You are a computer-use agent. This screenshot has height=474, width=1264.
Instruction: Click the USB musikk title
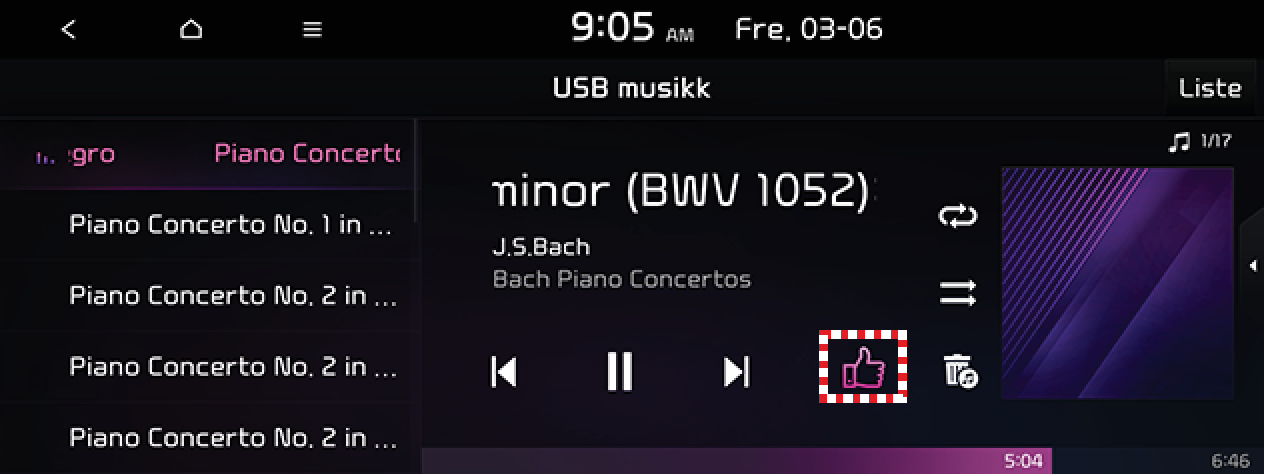click(631, 88)
